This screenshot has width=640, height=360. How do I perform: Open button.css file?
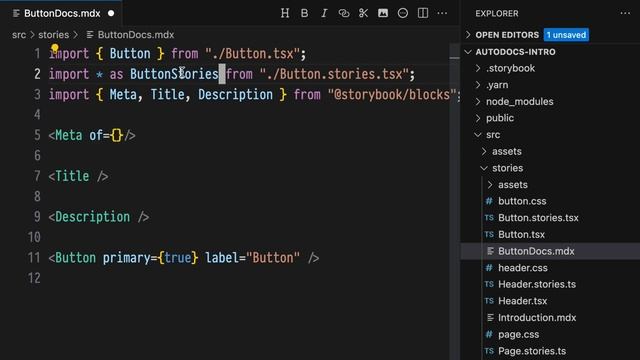[x=522, y=201]
